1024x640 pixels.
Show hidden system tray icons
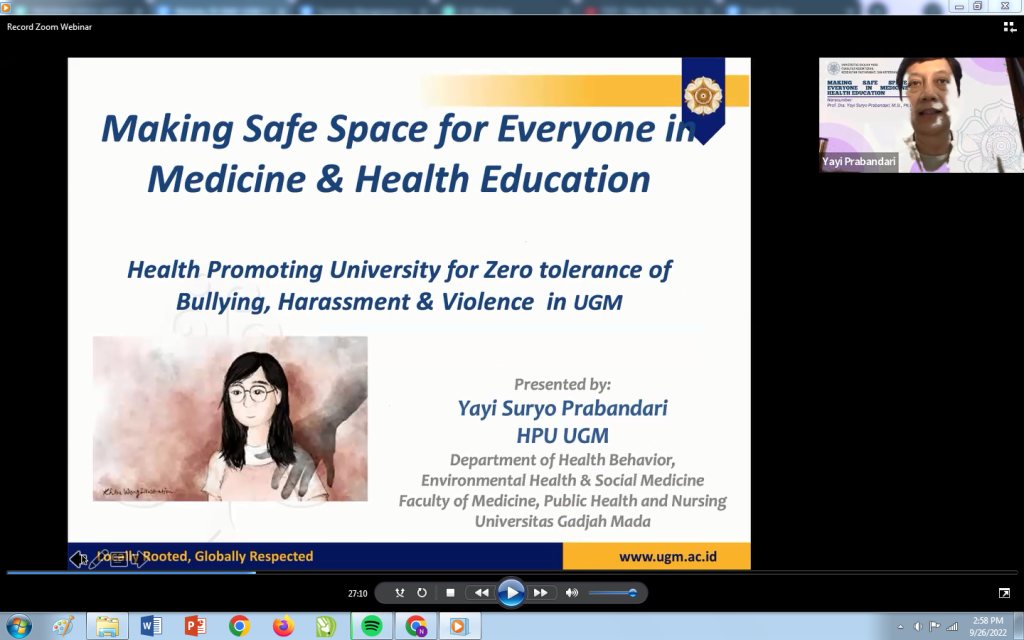pyautogui.click(x=901, y=627)
